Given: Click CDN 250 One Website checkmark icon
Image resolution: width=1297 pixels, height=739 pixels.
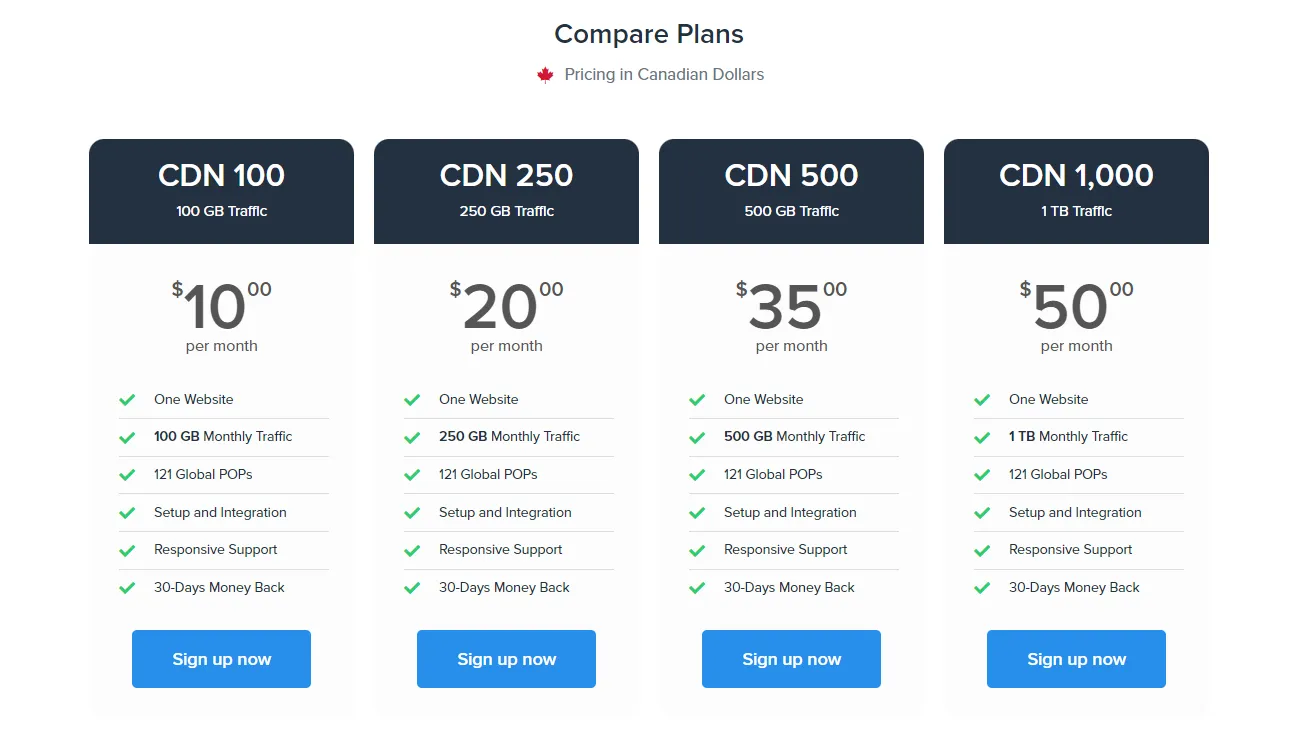Looking at the screenshot, I should pos(412,400).
